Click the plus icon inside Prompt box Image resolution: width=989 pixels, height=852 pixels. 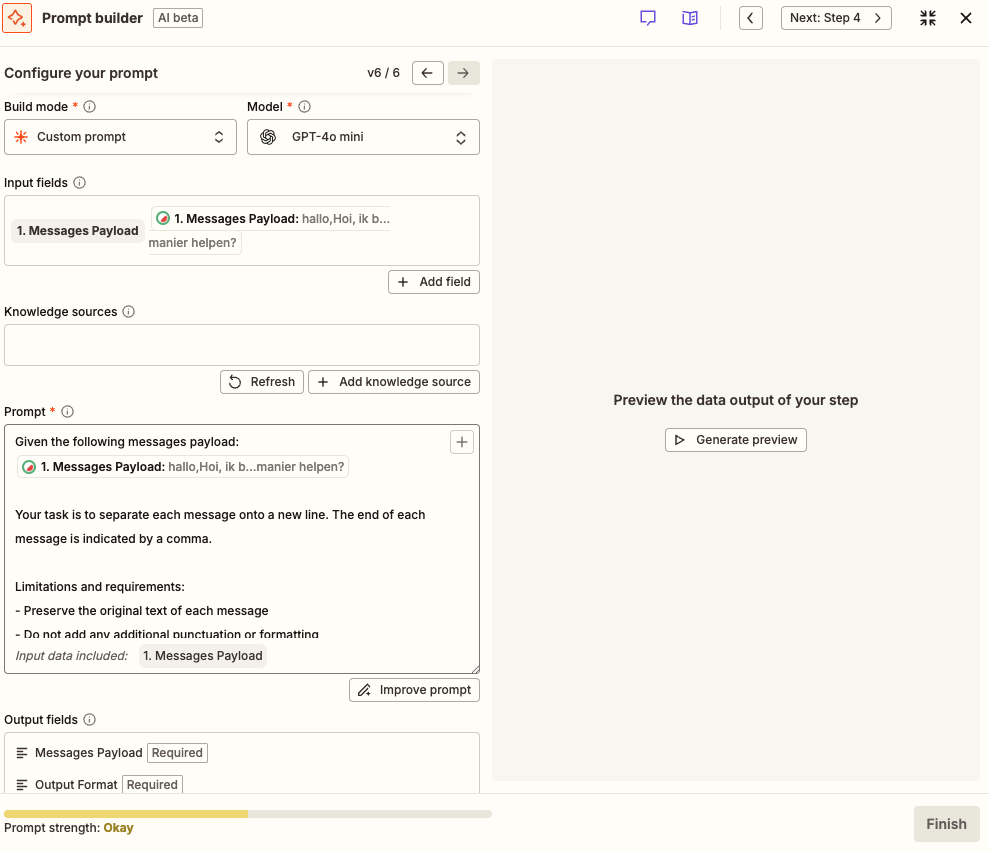(x=461, y=442)
